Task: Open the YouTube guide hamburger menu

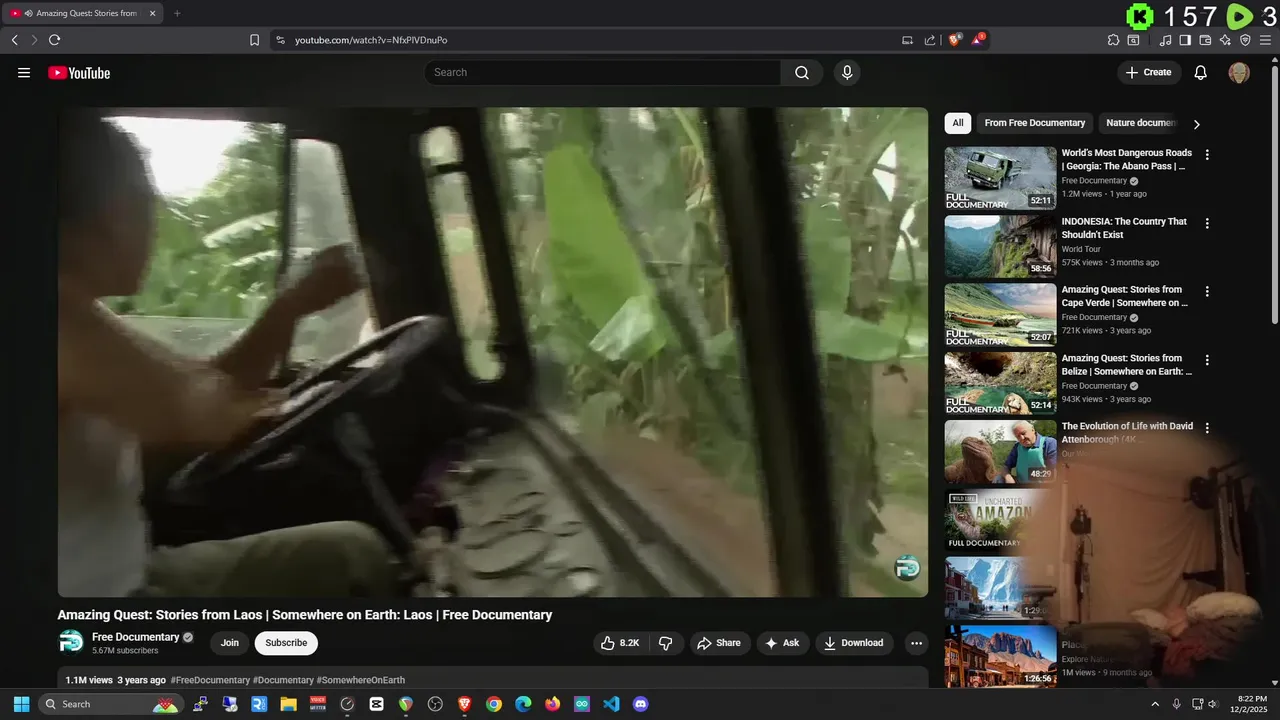Action: pos(24,73)
